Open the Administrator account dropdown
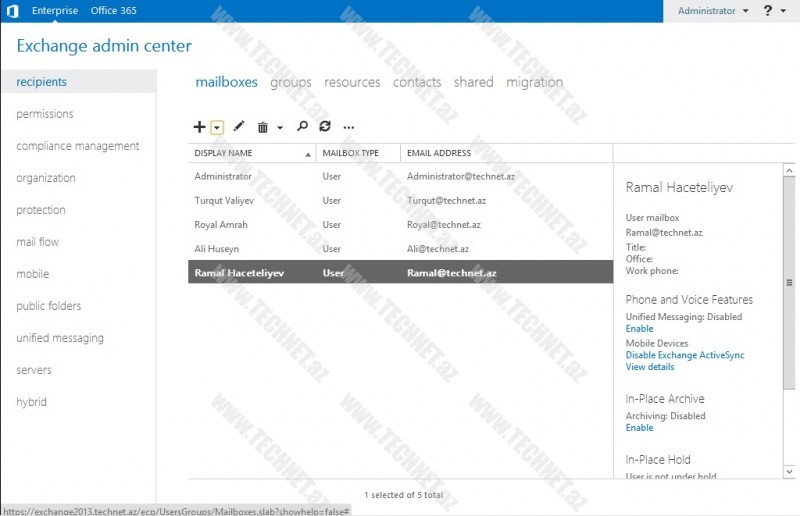 coord(712,11)
